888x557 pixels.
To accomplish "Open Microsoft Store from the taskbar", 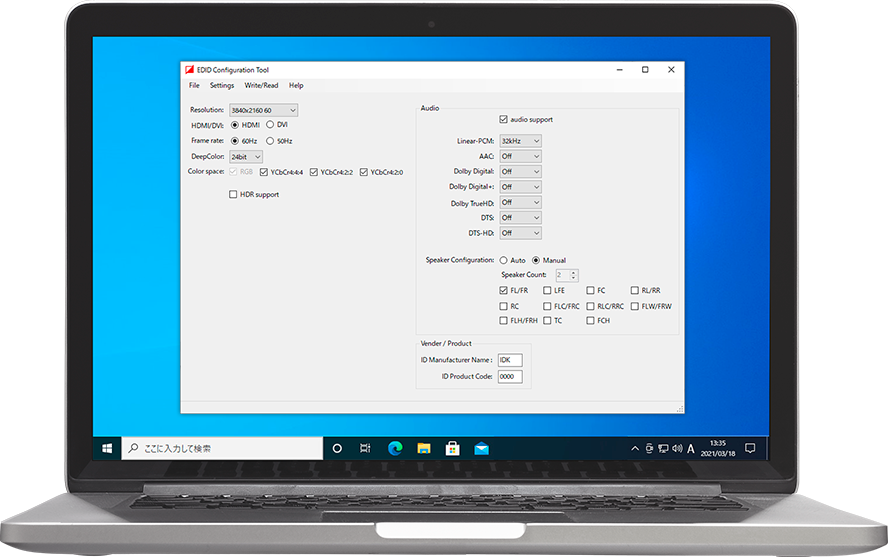I will [452, 449].
